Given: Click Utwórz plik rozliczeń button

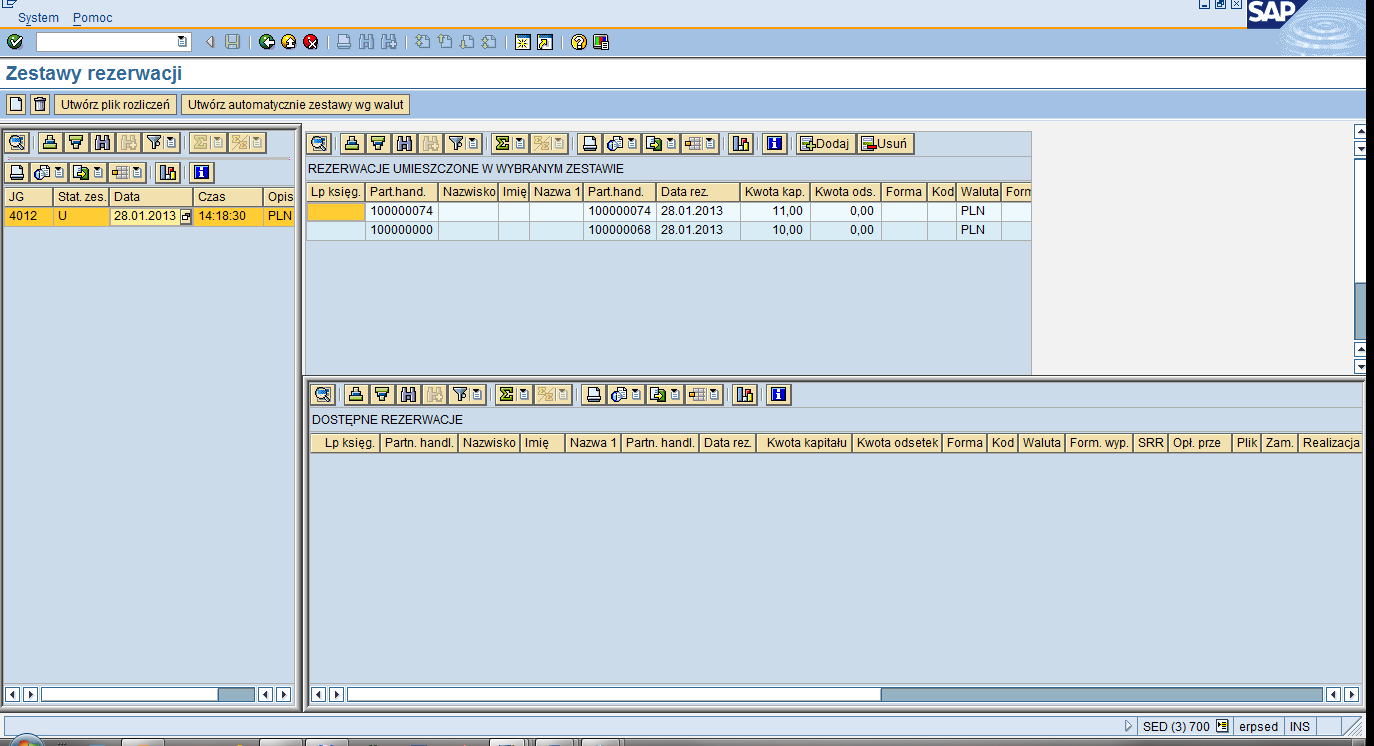Looking at the screenshot, I should pyautogui.click(x=116, y=104).
